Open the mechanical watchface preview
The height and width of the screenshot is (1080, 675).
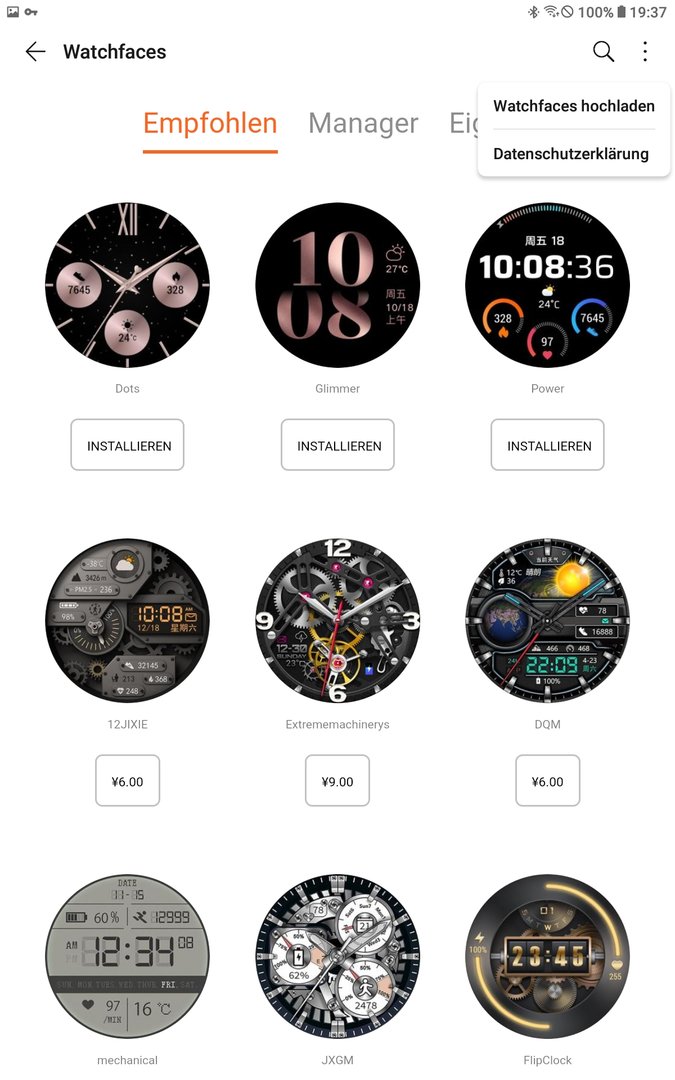[127, 957]
